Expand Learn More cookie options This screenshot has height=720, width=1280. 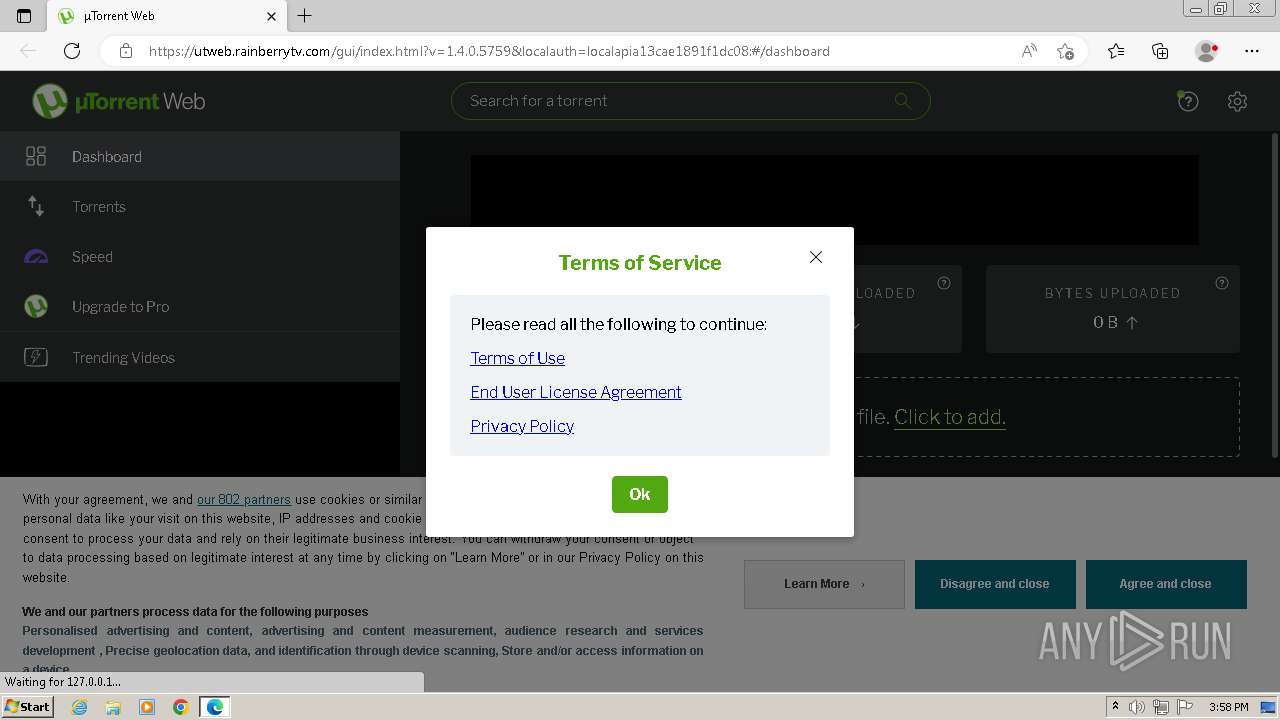(824, 584)
